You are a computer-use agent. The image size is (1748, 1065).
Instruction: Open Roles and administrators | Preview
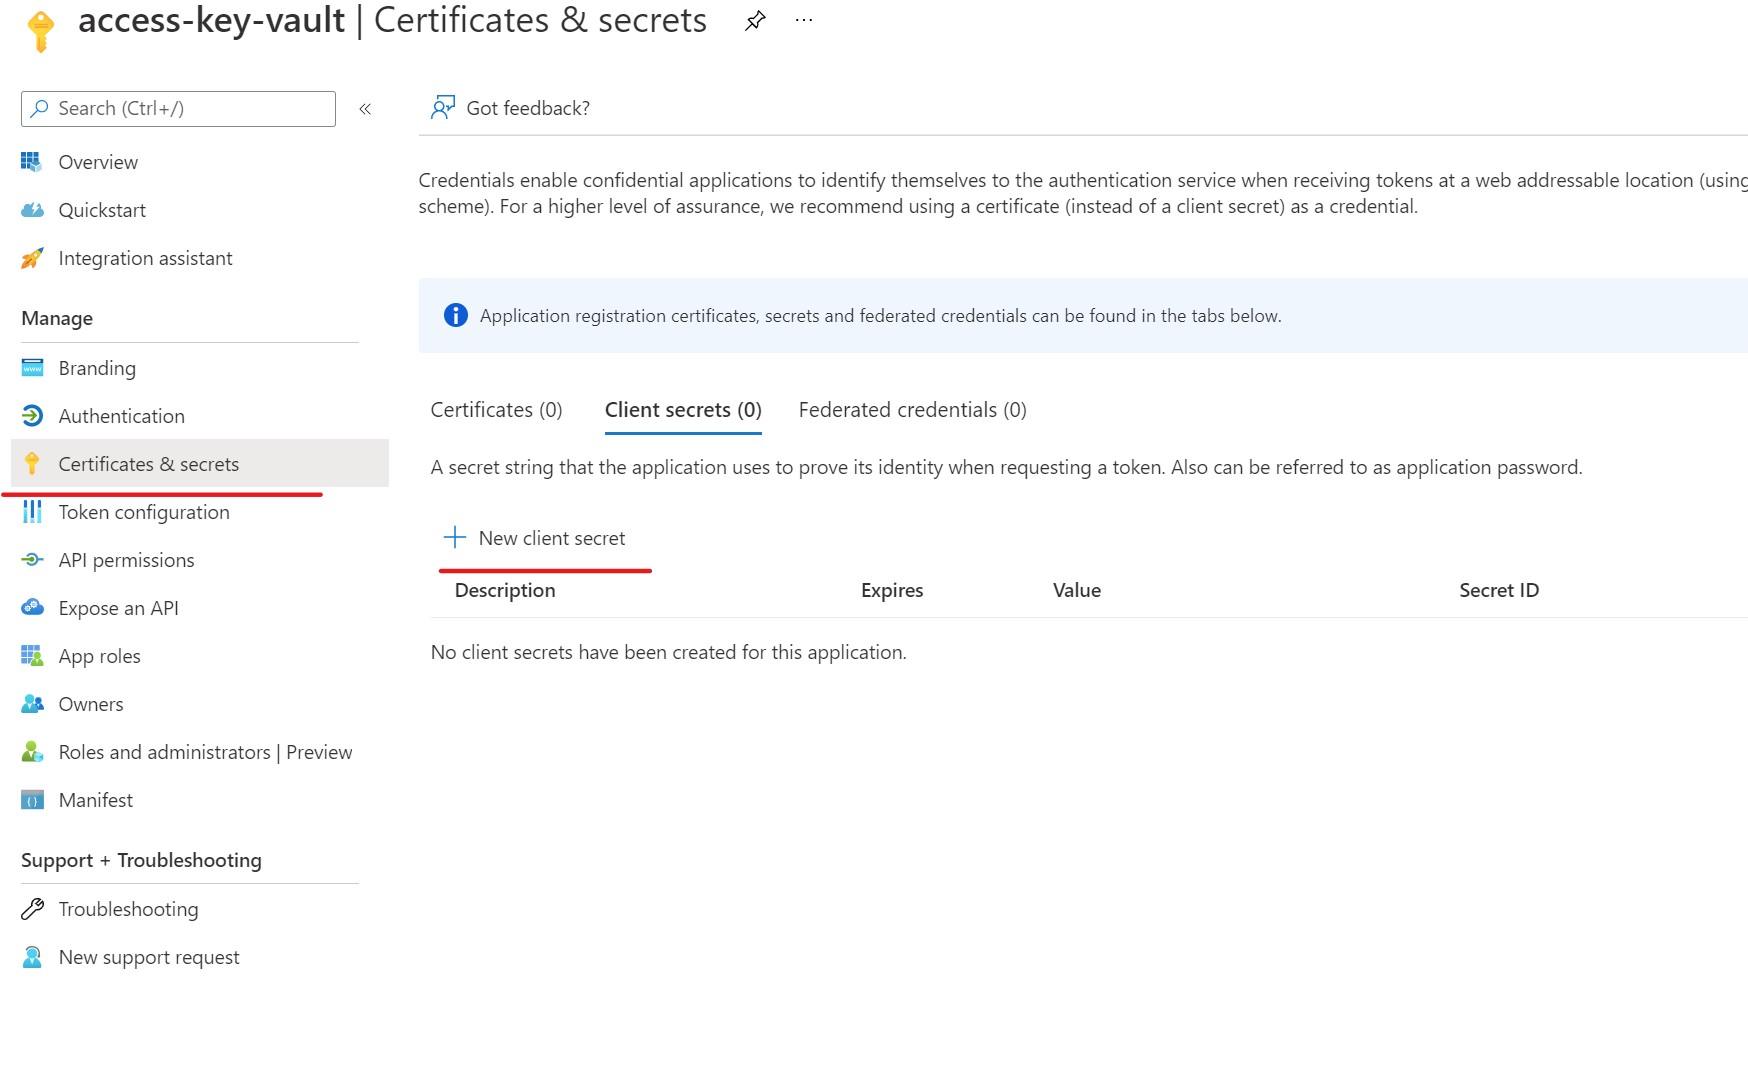click(205, 752)
